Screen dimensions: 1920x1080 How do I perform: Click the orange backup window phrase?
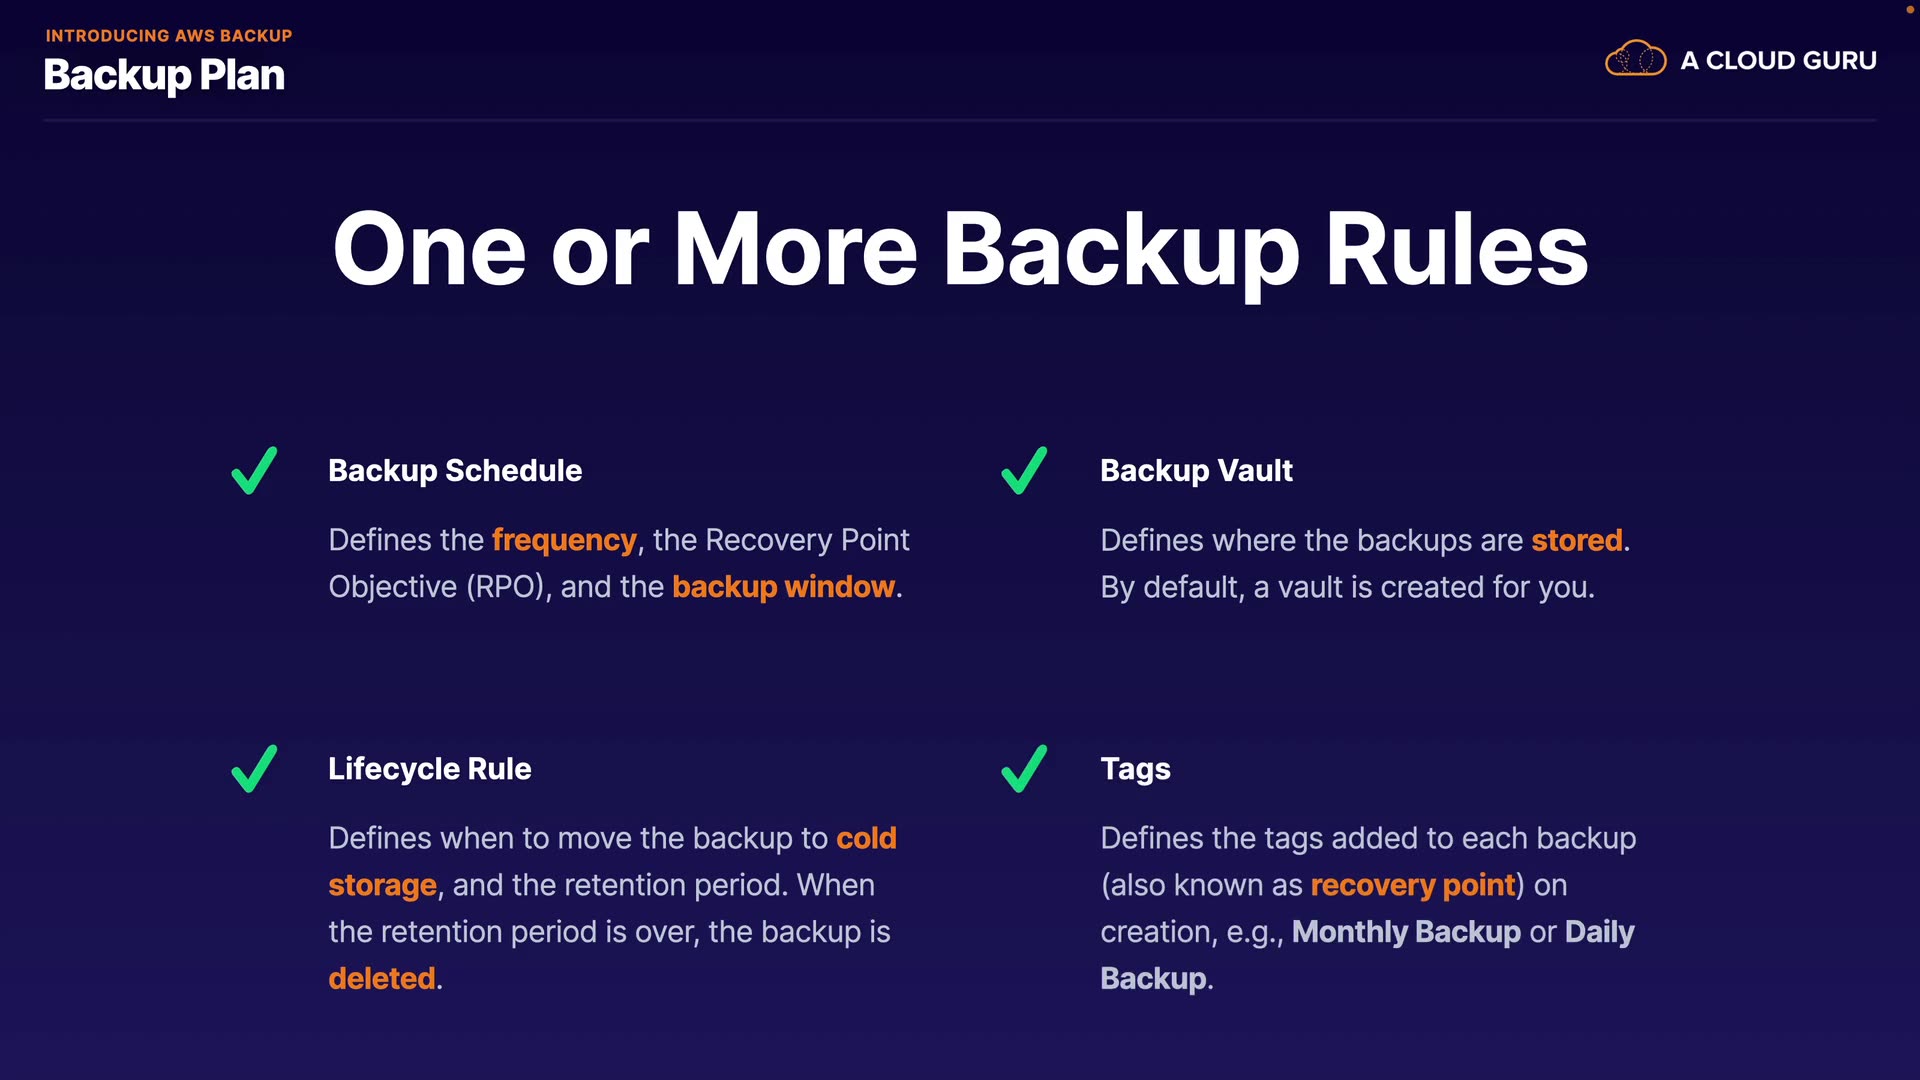[783, 587]
